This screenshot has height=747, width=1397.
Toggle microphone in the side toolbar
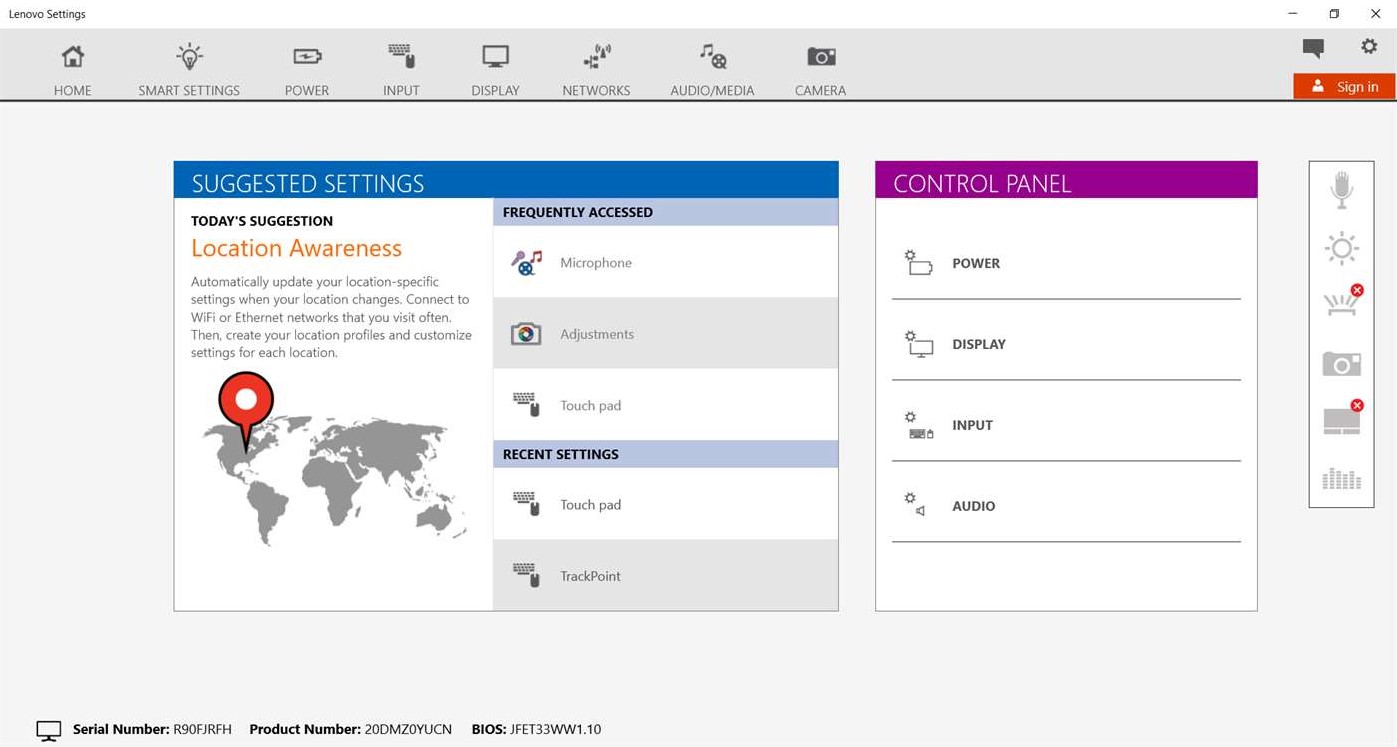click(x=1341, y=190)
